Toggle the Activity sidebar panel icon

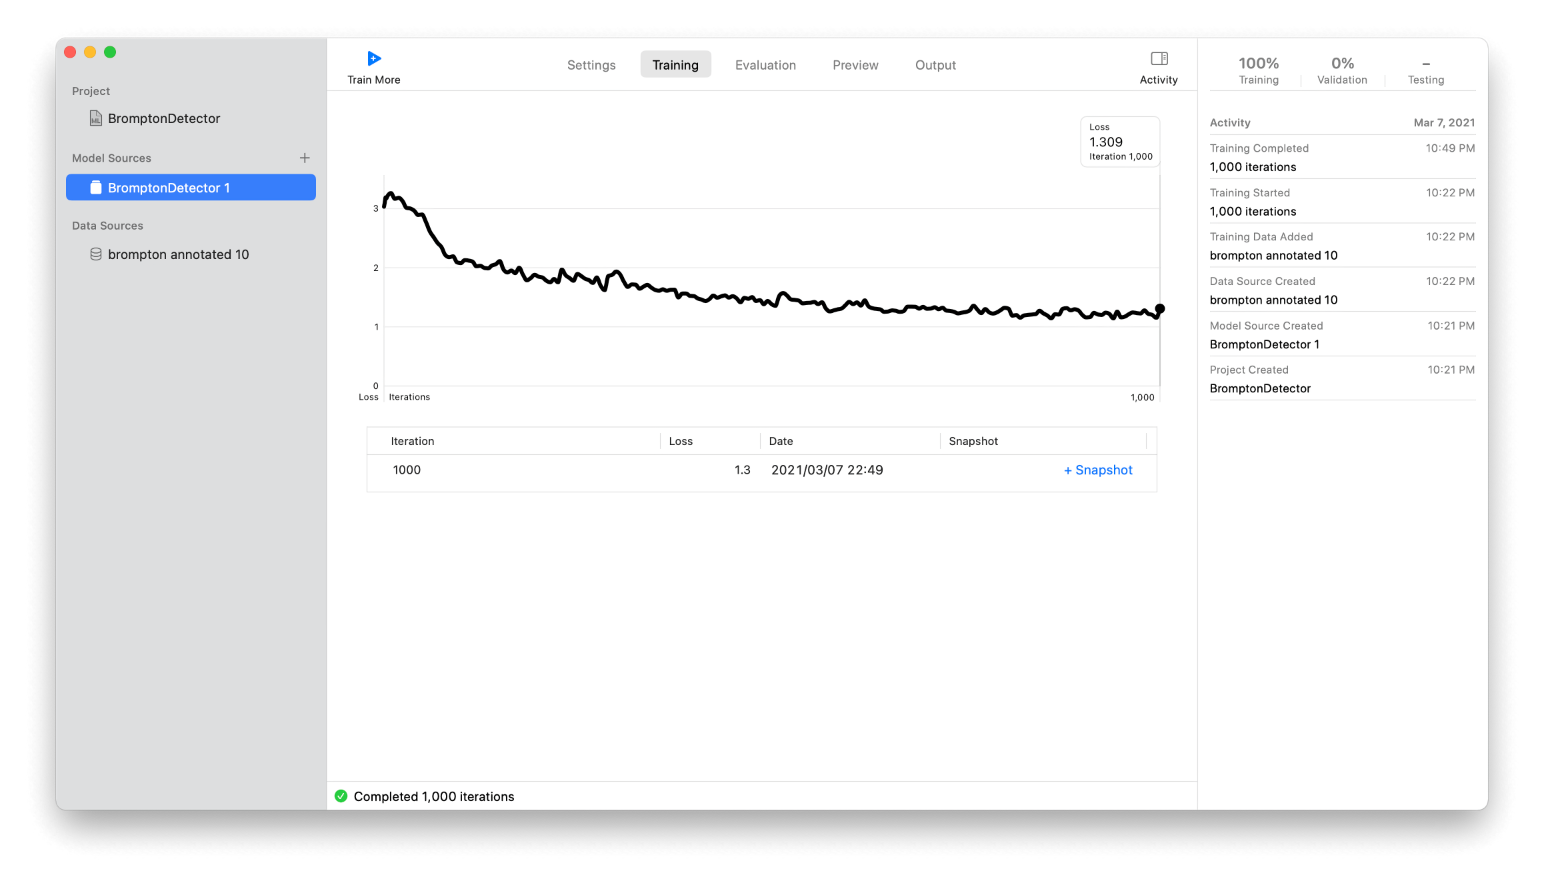pyautogui.click(x=1159, y=59)
